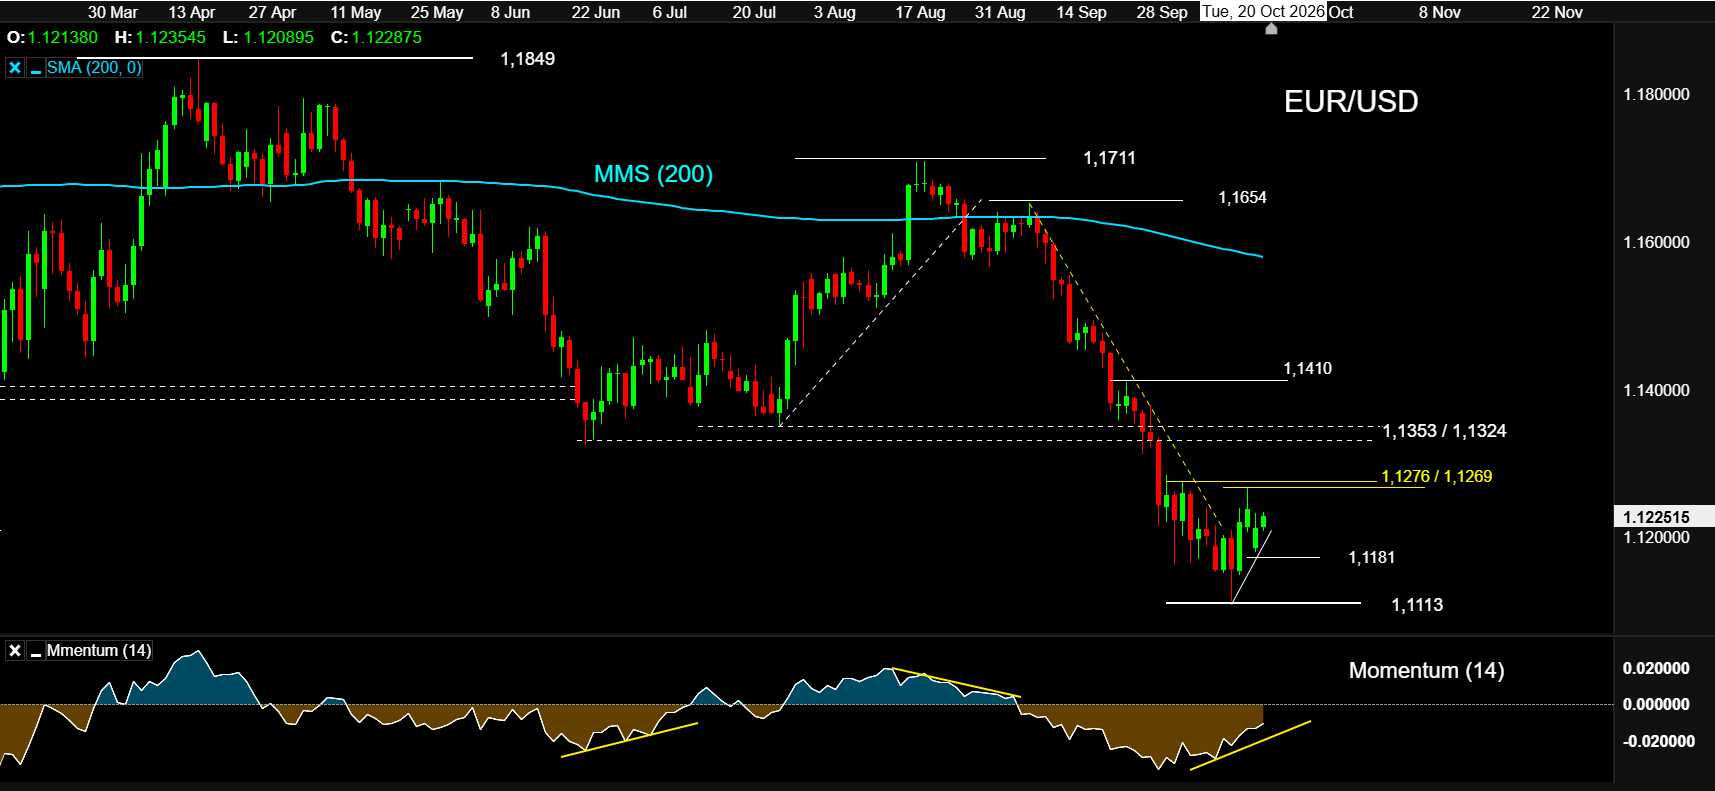Click the 1,1711 level label
Viewport: 1715px width, 791px height.
click(x=1109, y=158)
